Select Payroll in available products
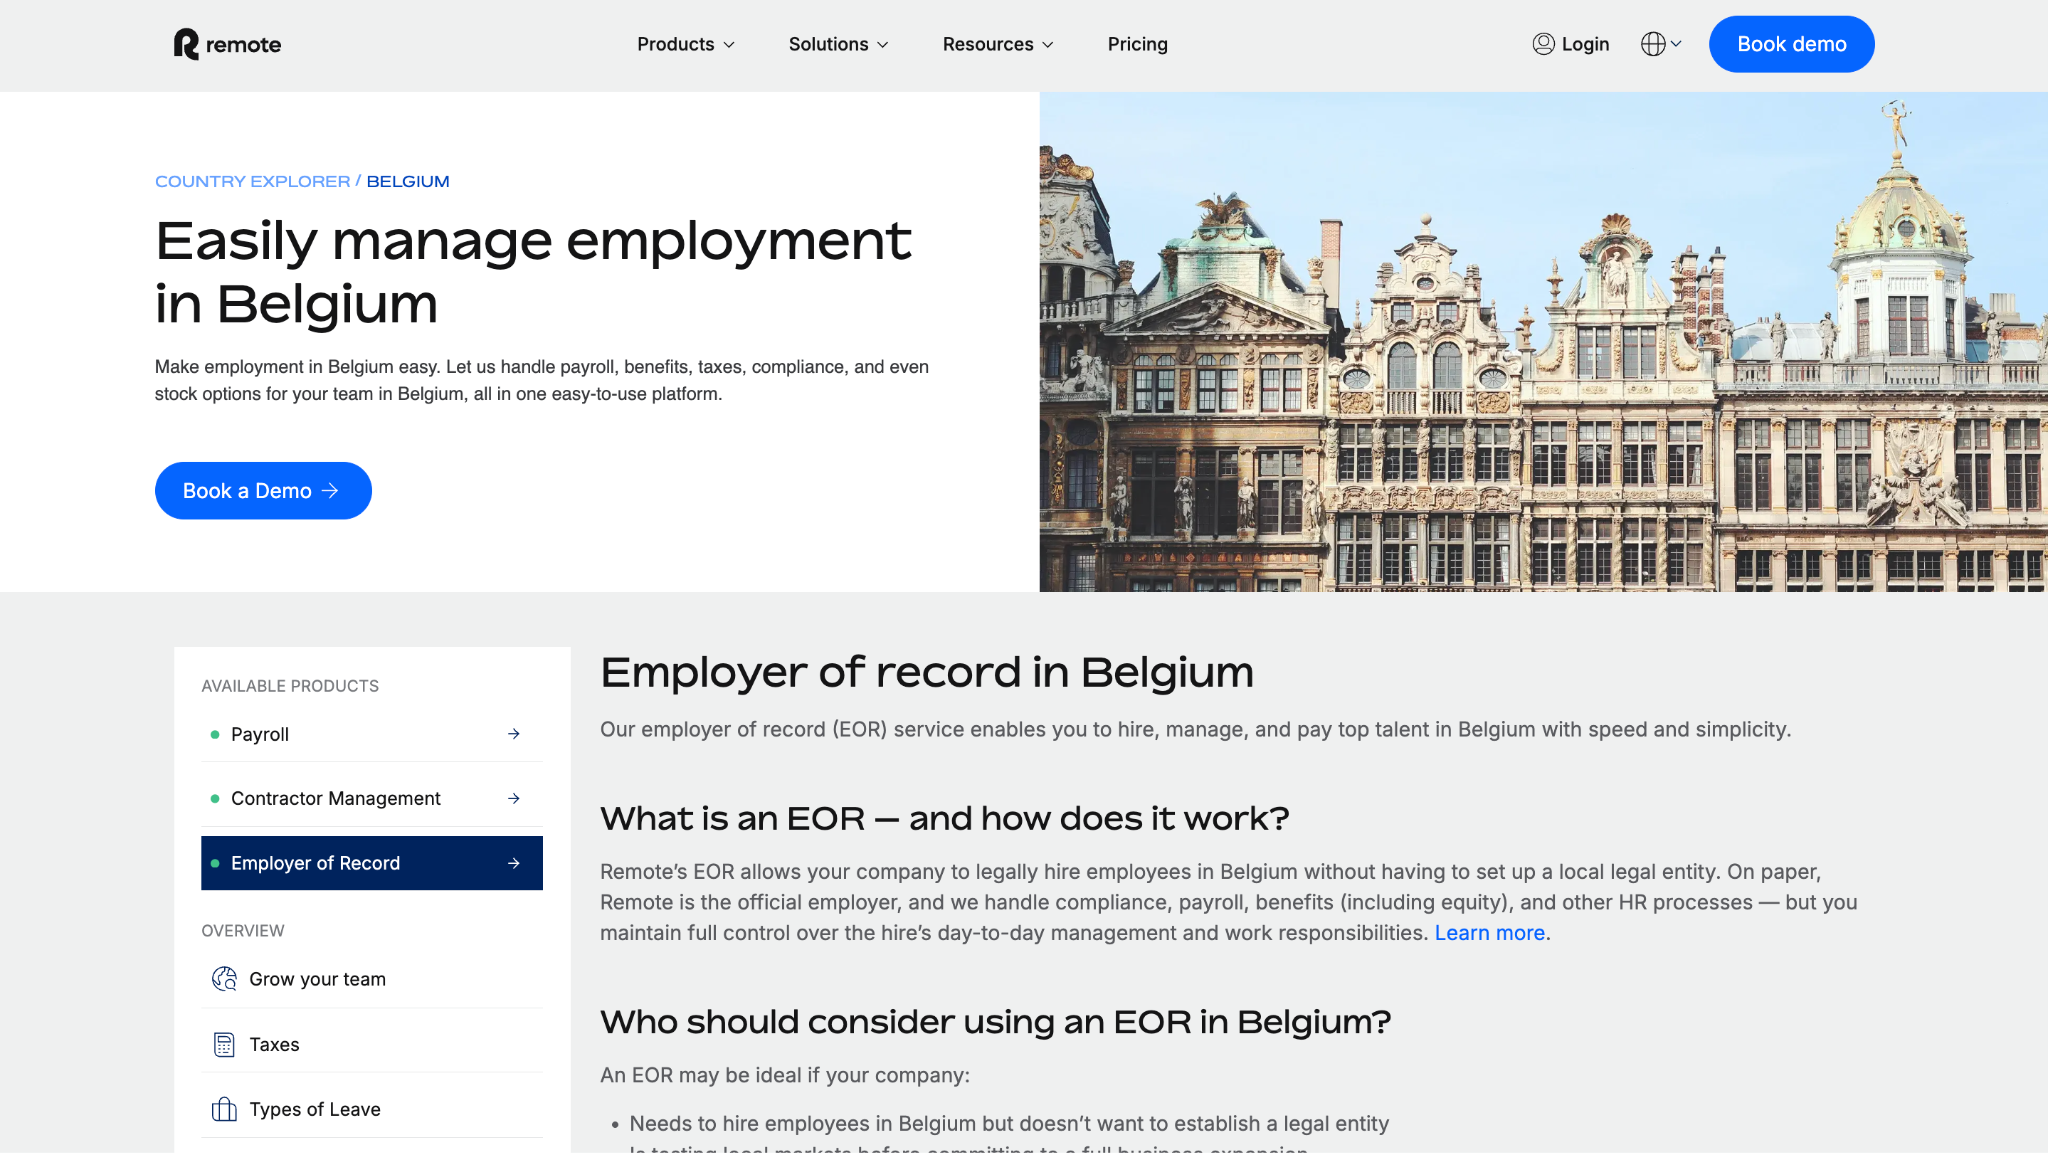The width and height of the screenshot is (2048, 1153). 372,734
